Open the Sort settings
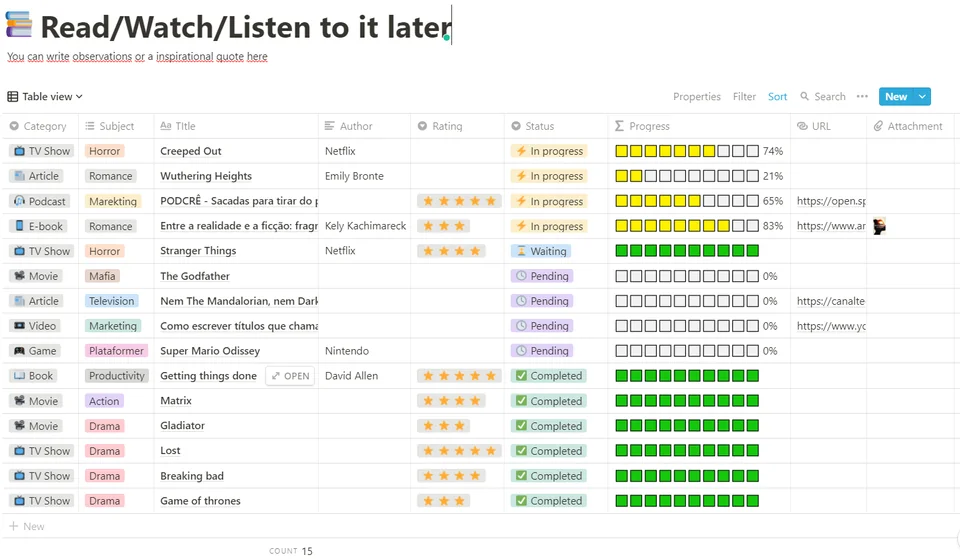The image size is (960, 559). [778, 97]
